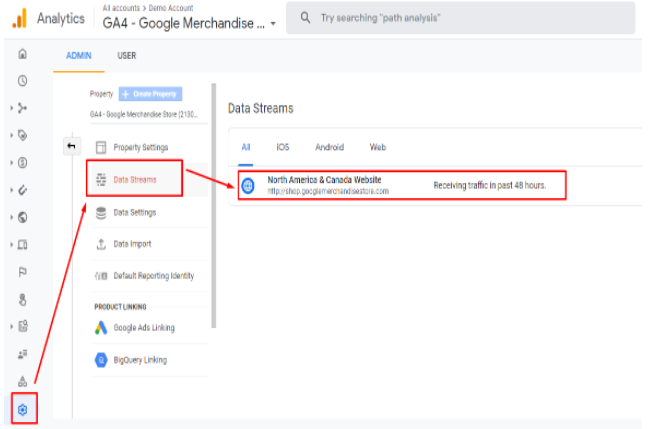Open the North America & Canada Website stream
Image resolution: width=652 pixels, height=429 pixels.
(324, 181)
